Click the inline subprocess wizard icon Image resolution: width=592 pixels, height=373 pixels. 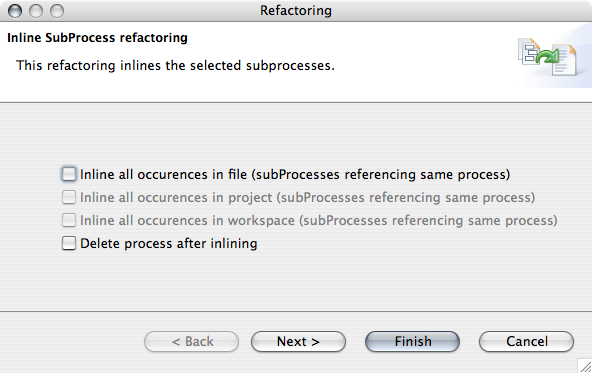click(547, 56)
